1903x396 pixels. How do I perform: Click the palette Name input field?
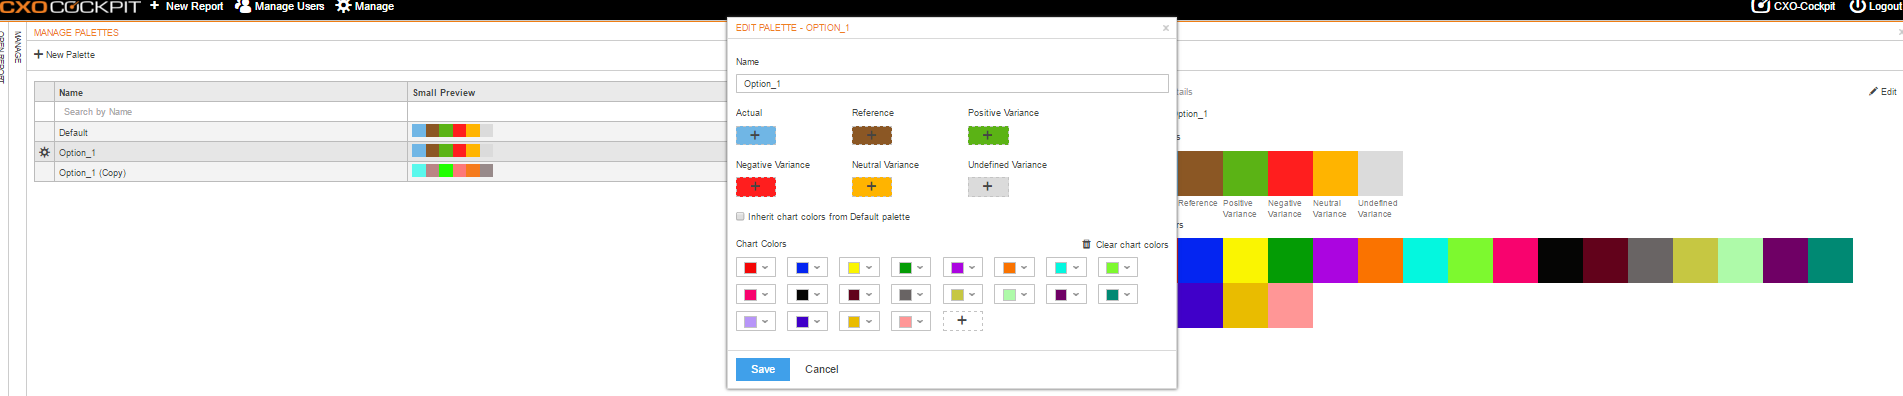pyautogui.click(x=952, y=84)
